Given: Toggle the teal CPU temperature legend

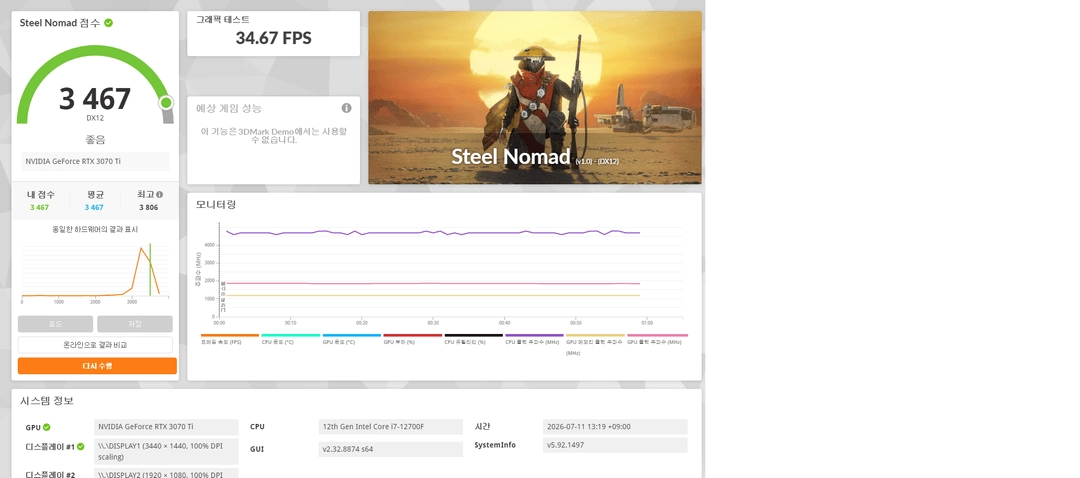Looking at the screenshot, I should click(291, 339).
